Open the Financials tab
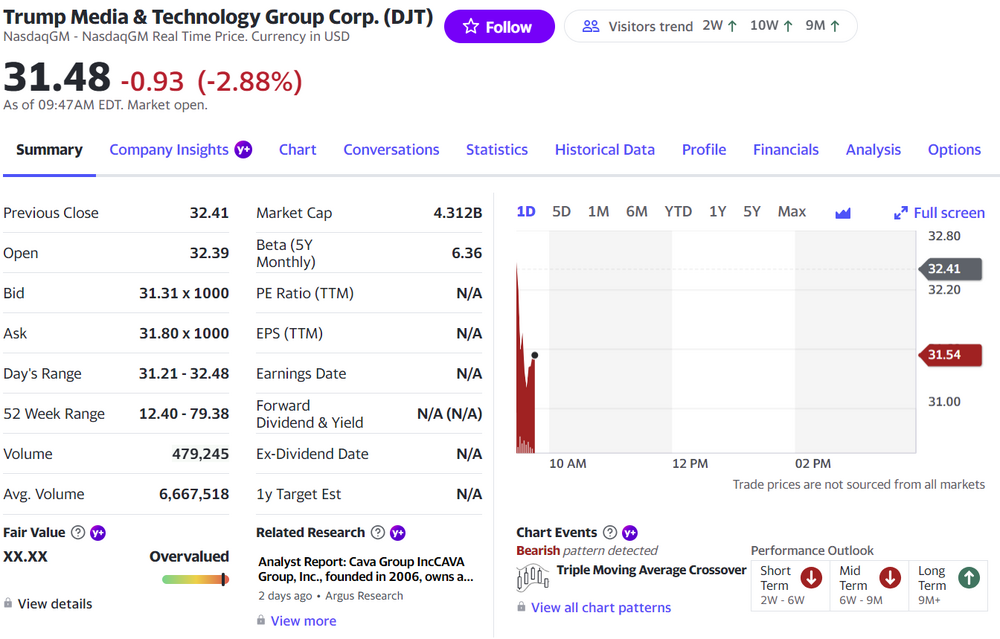Viewport: 1000px width, 639px height. point(785,150)
